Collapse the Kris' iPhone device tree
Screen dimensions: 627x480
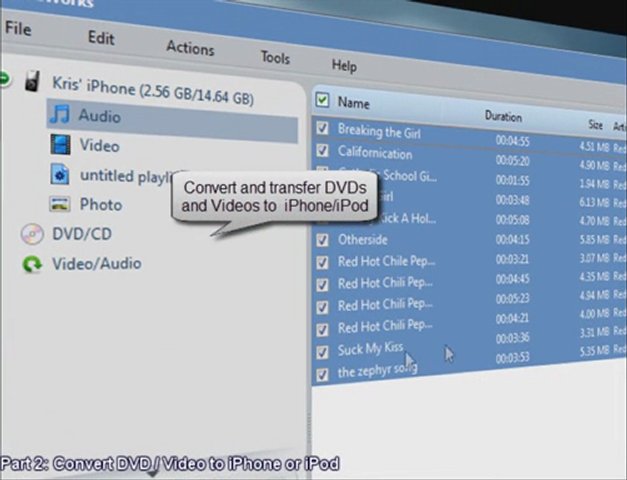click(x=5, y=78)
